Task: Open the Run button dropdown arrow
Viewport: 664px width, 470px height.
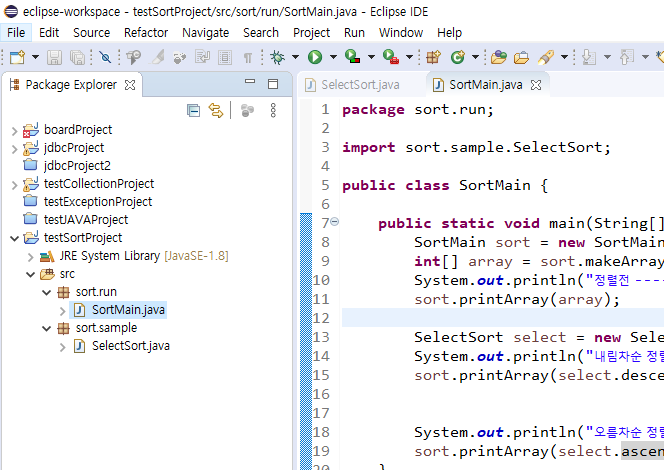Action: point(331,58)
